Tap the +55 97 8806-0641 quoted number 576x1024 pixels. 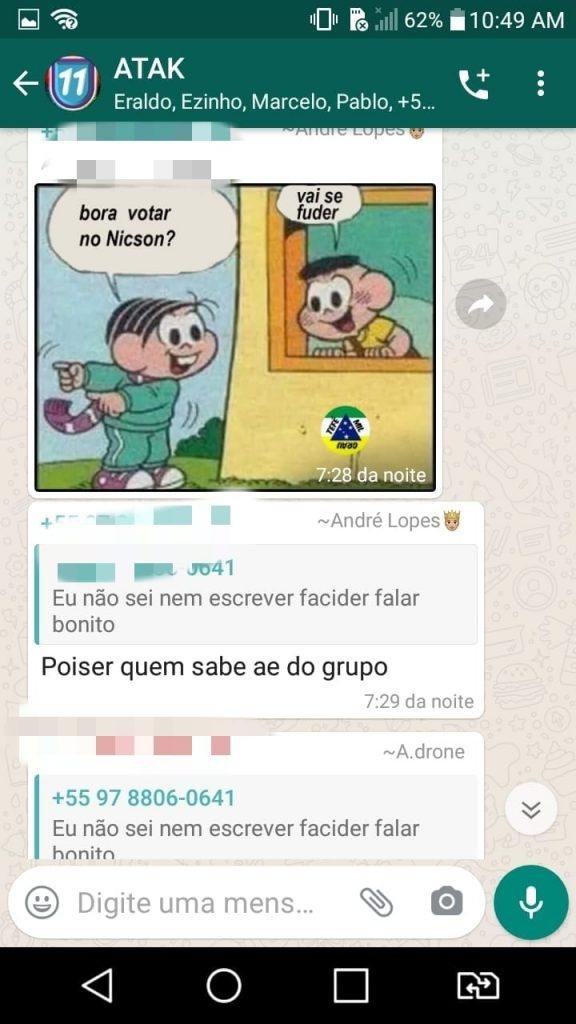point(143,798)
